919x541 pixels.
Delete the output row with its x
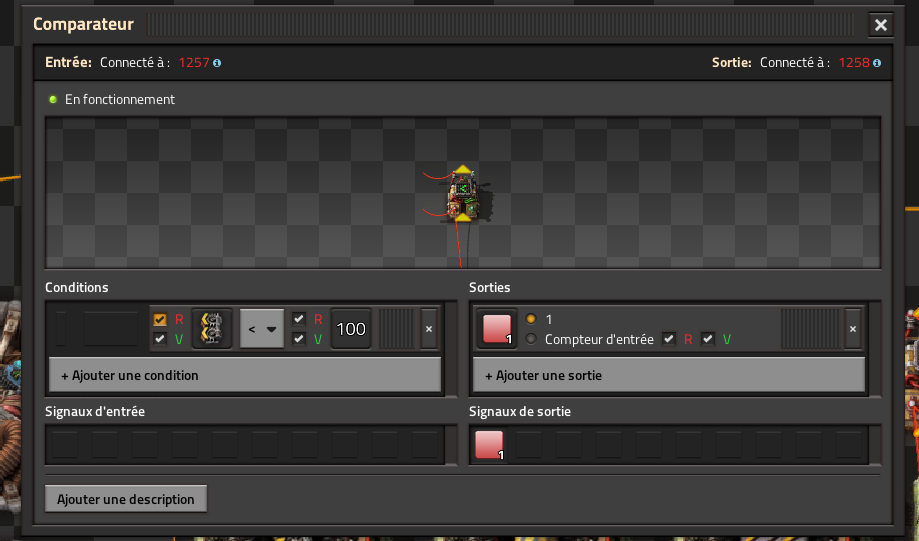[x=853, y=328]
